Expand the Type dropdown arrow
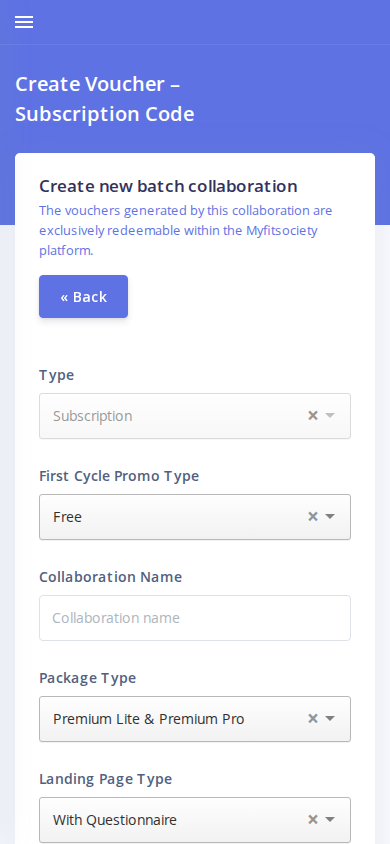The image size is (390, 844). click(330, 416)
